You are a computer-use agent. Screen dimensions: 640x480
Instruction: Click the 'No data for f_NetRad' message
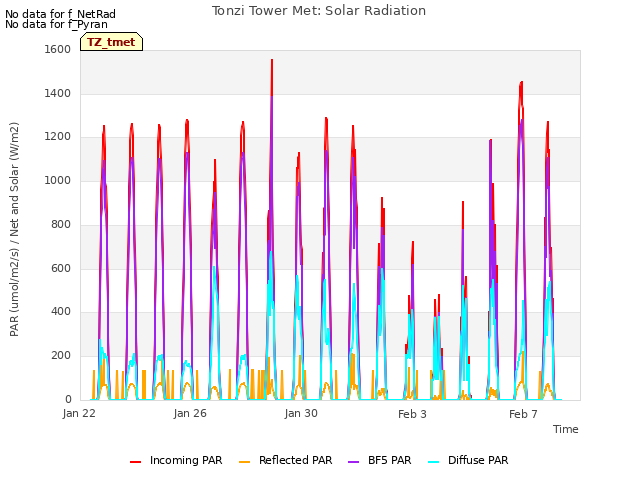[60, 14]
